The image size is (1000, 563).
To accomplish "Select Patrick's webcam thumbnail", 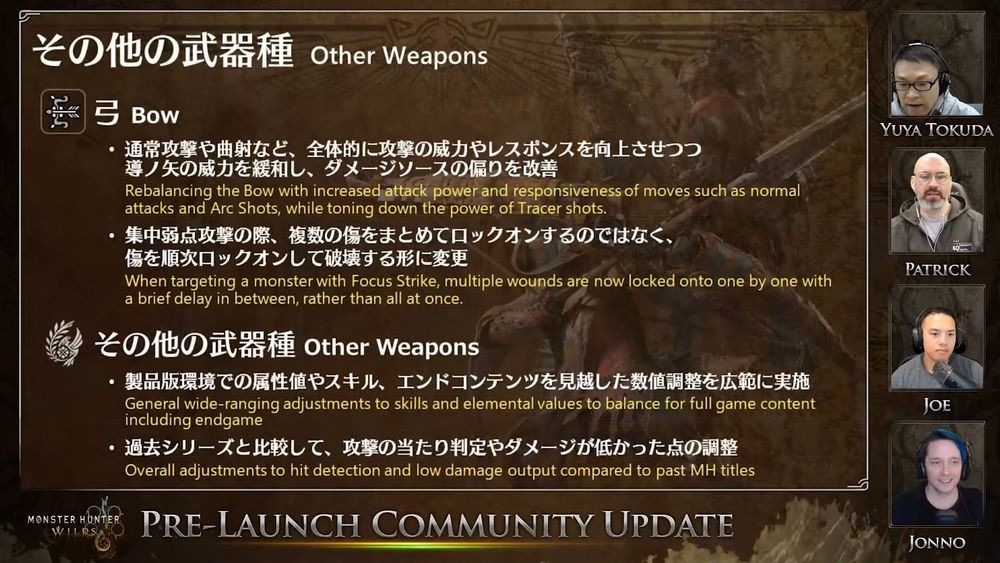I will (x=937, y=201).
